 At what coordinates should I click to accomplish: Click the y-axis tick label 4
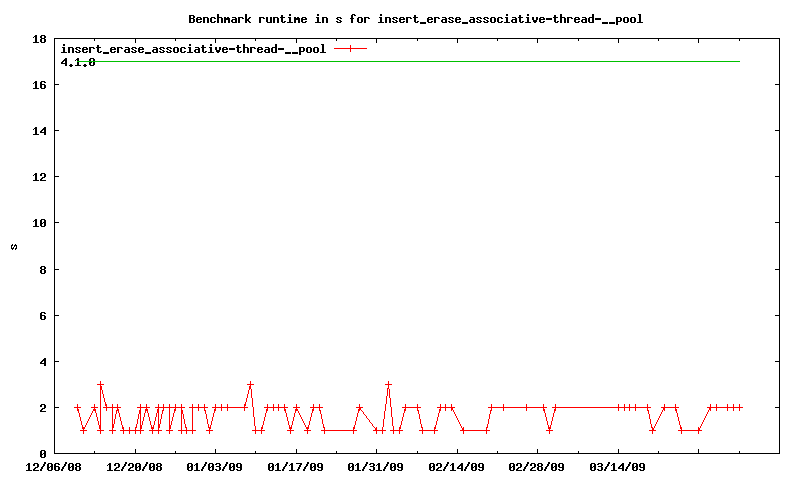tap(44, 361)
